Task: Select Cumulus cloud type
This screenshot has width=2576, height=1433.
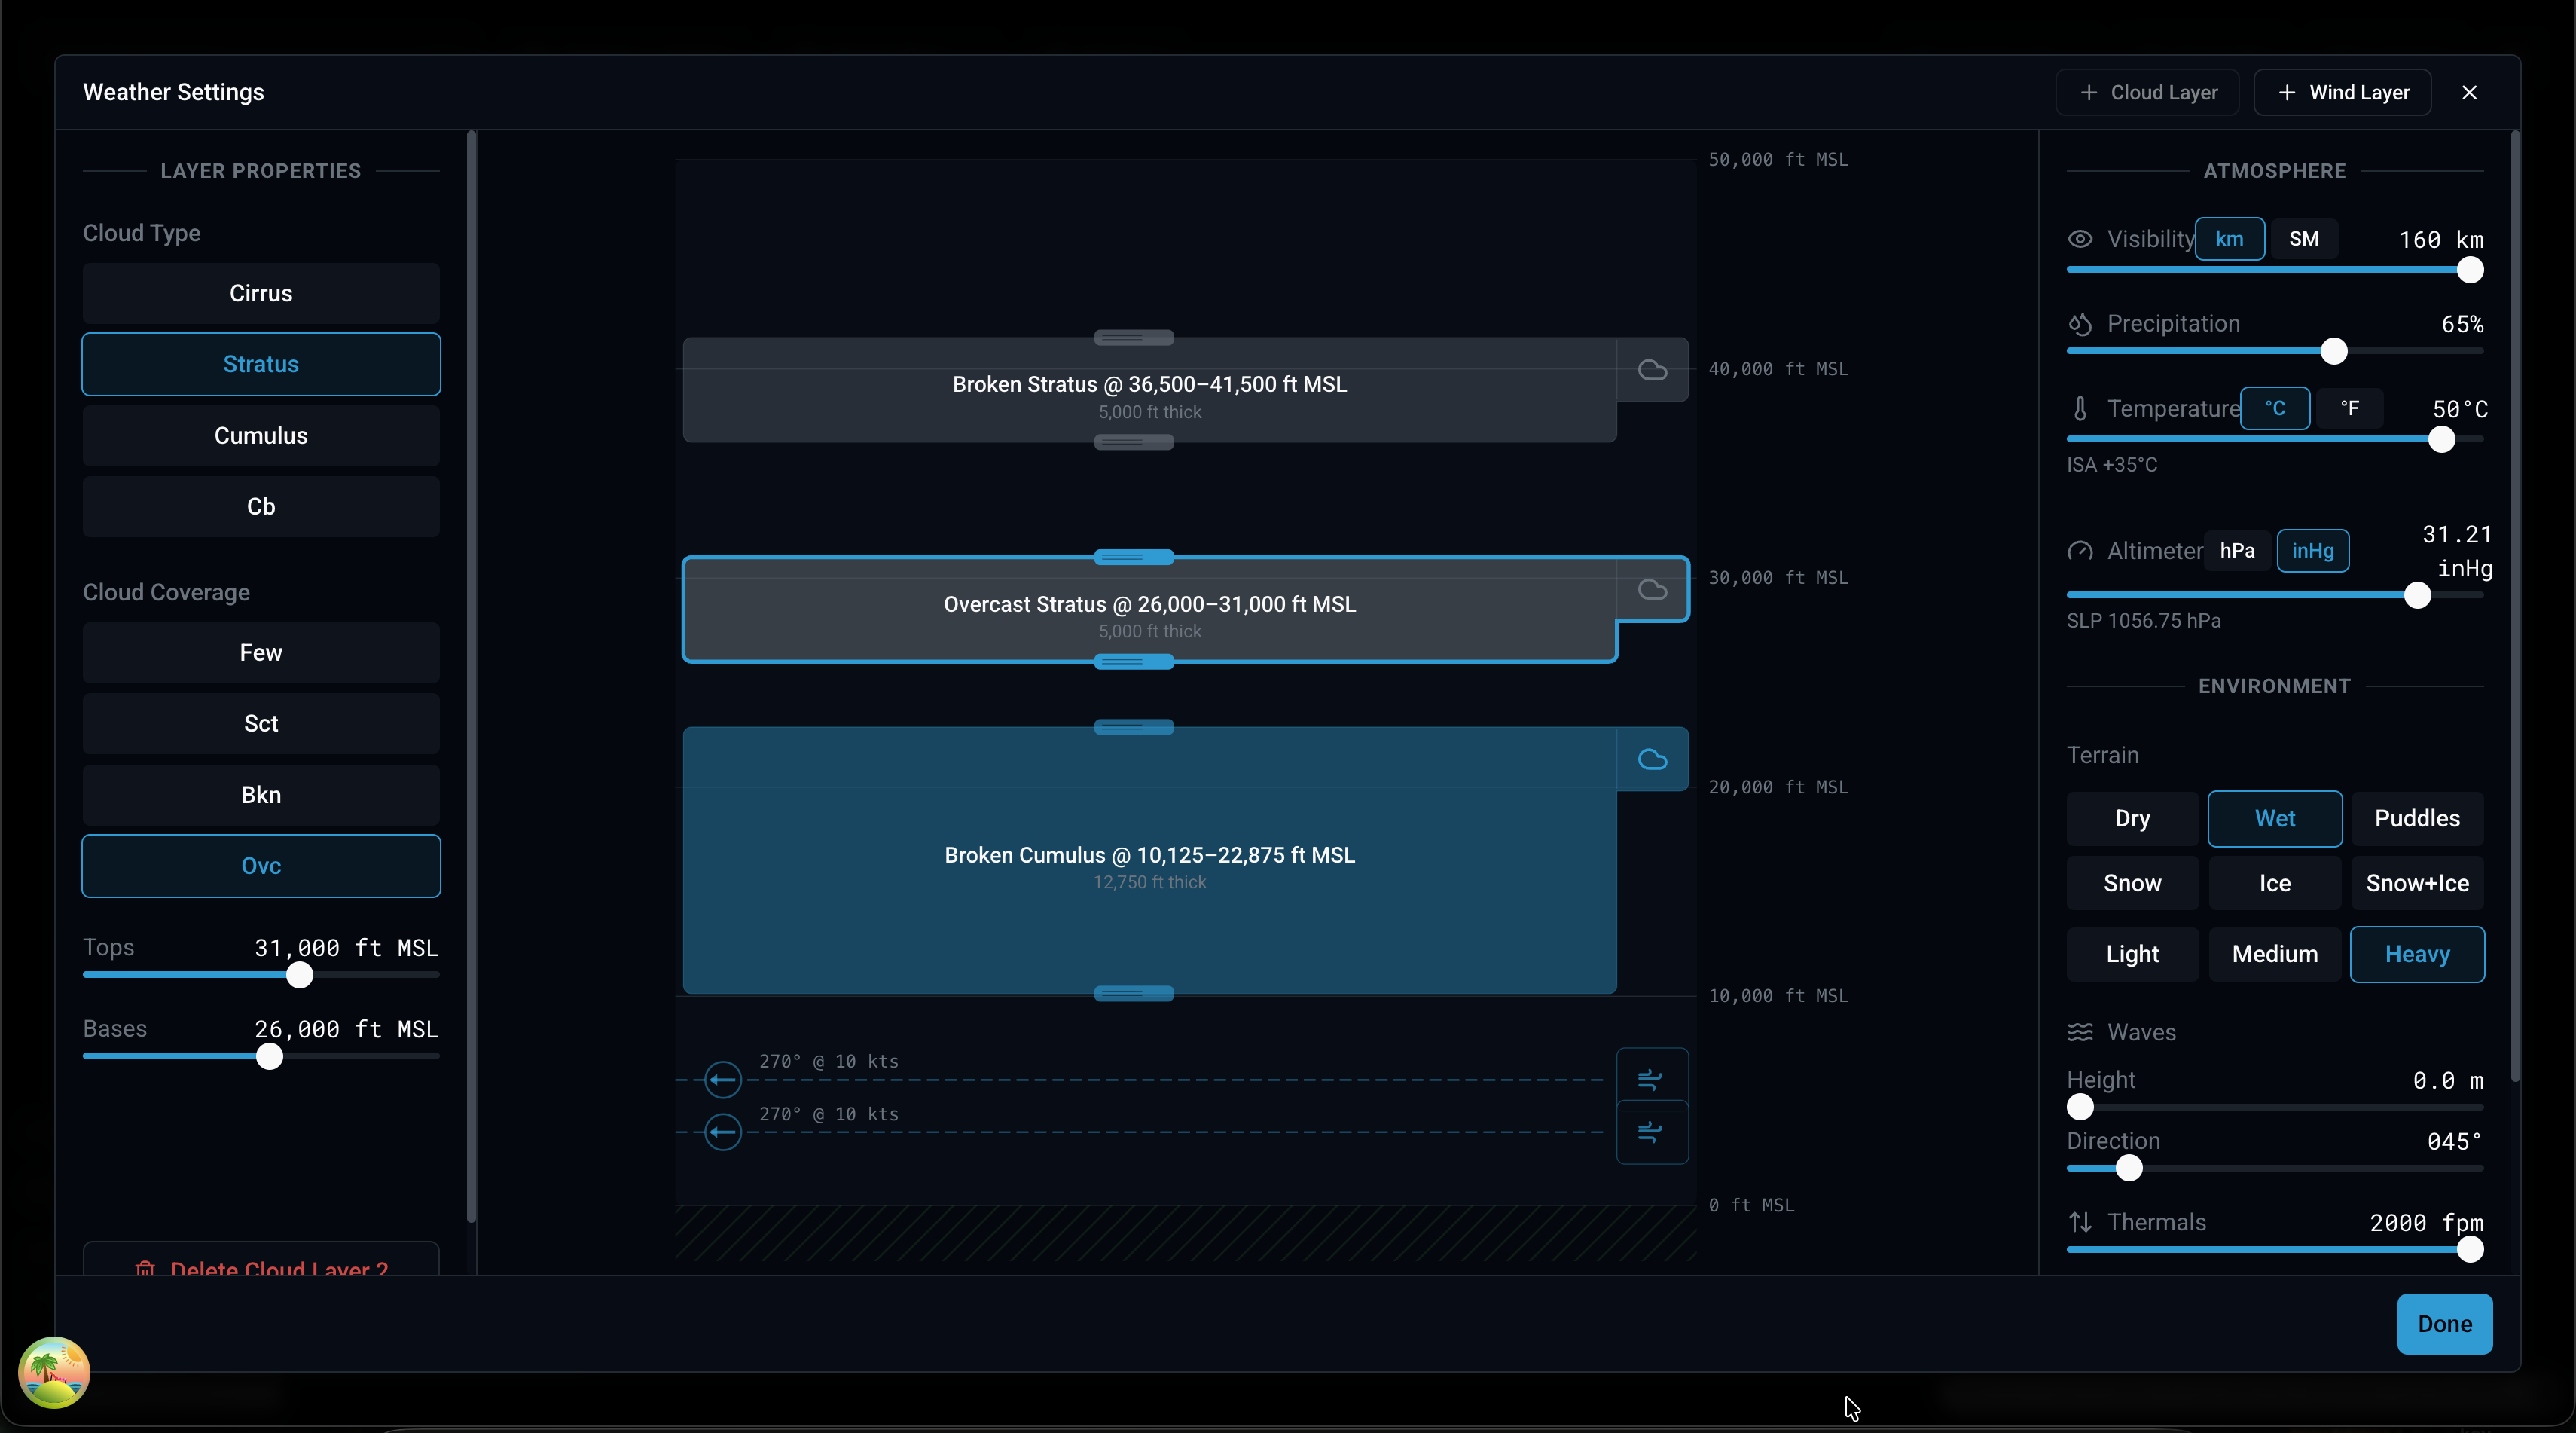Action: 261,436
